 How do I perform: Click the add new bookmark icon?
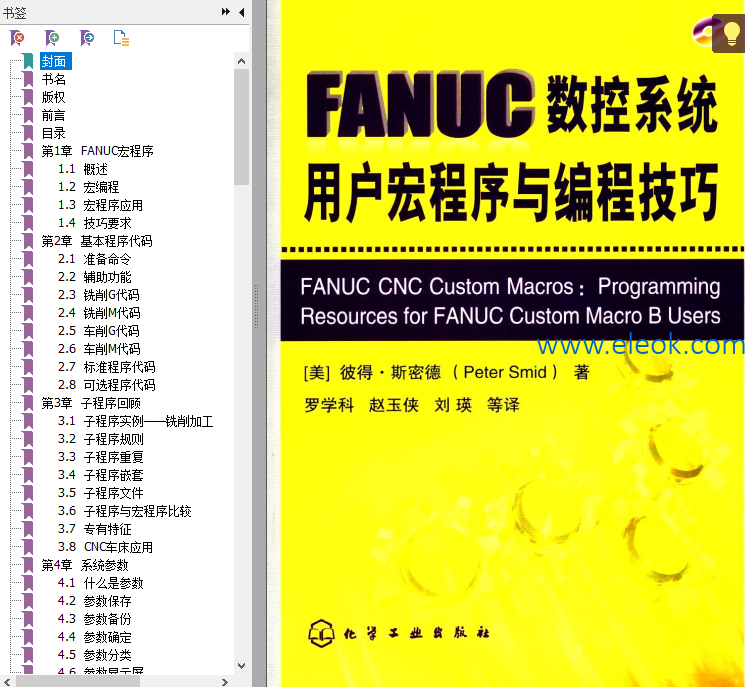point(52,38)
